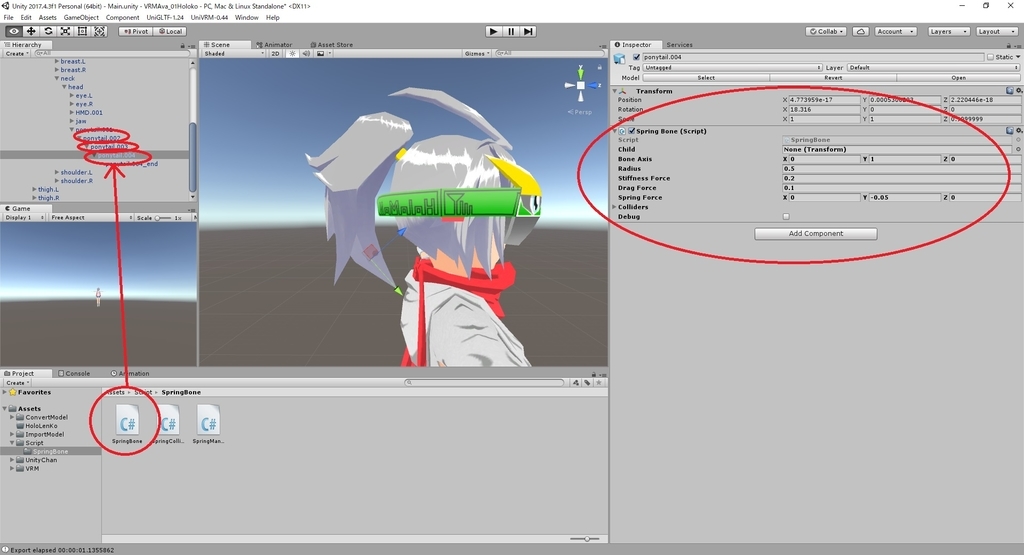Select the Hand (view) tool

point(14,31)
